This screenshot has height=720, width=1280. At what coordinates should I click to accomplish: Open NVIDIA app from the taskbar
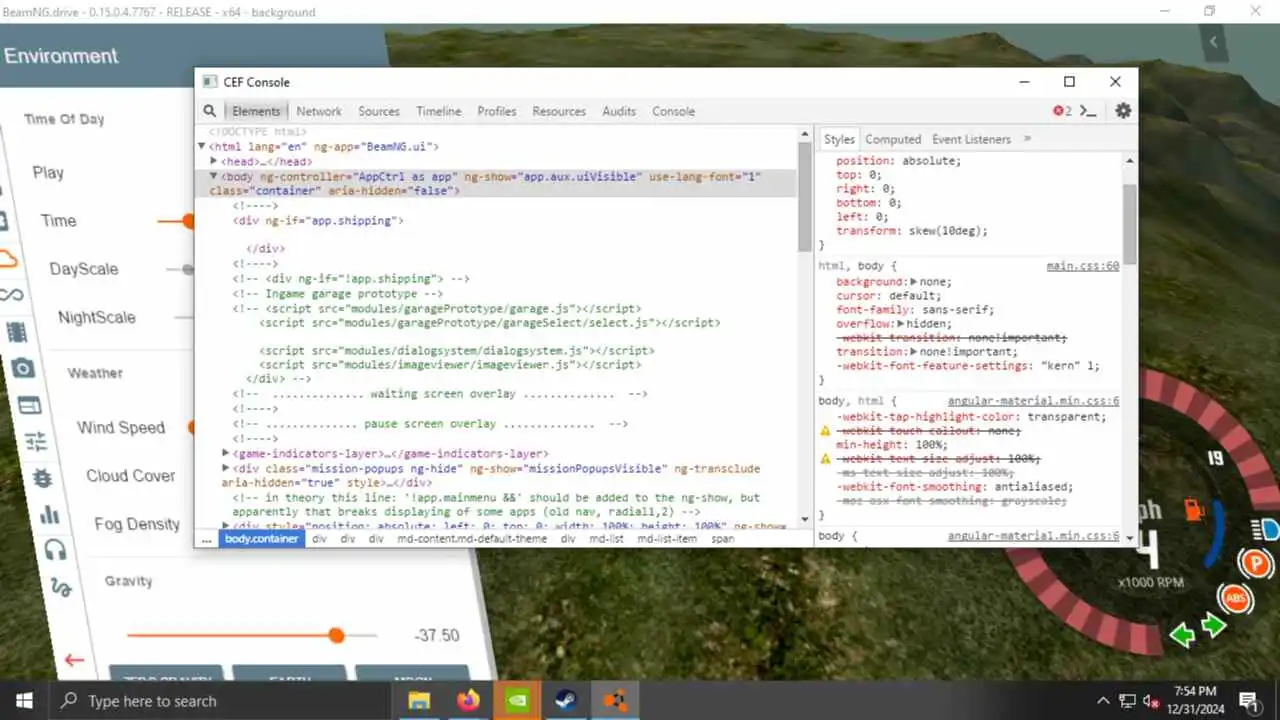(x=516, y=700)
